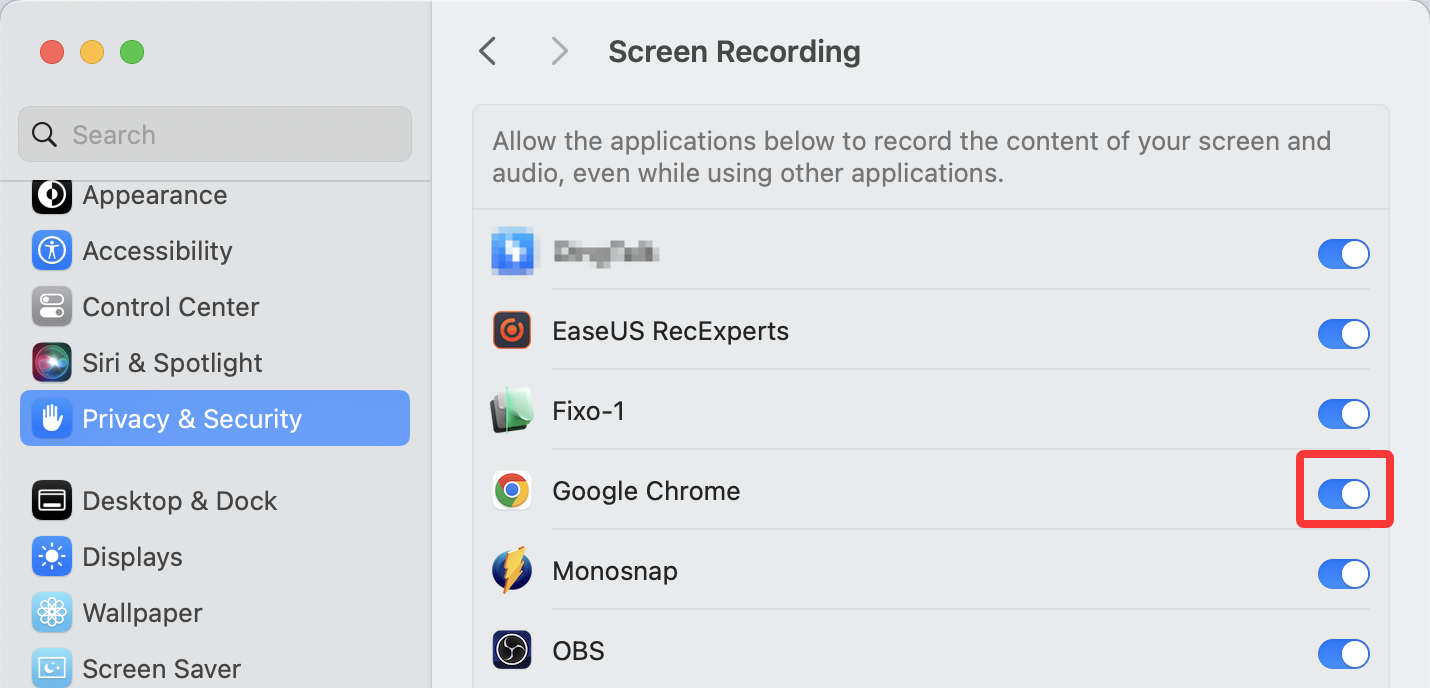The image size is (1430, 688).
Task: Select Privacy & Security in the sidebar
Action: tap(190, 418)
